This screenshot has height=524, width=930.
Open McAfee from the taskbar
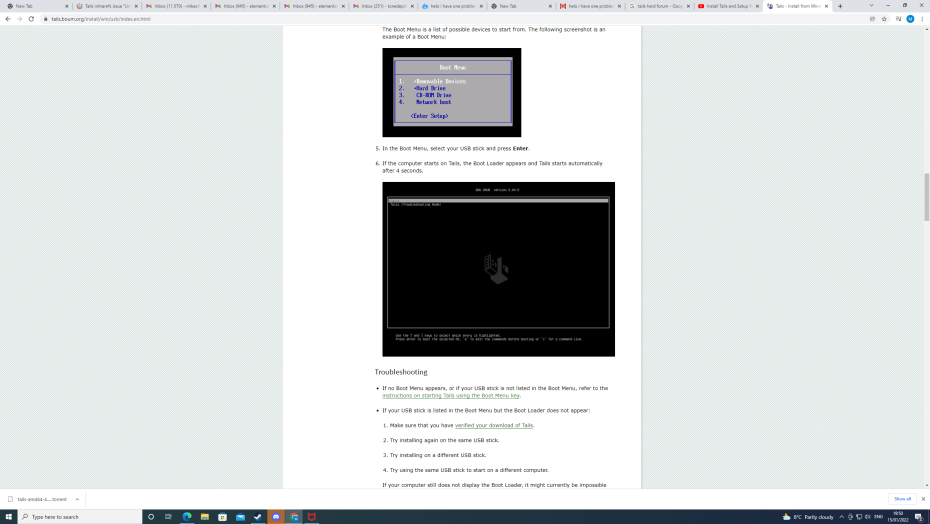tap(311, 517)
